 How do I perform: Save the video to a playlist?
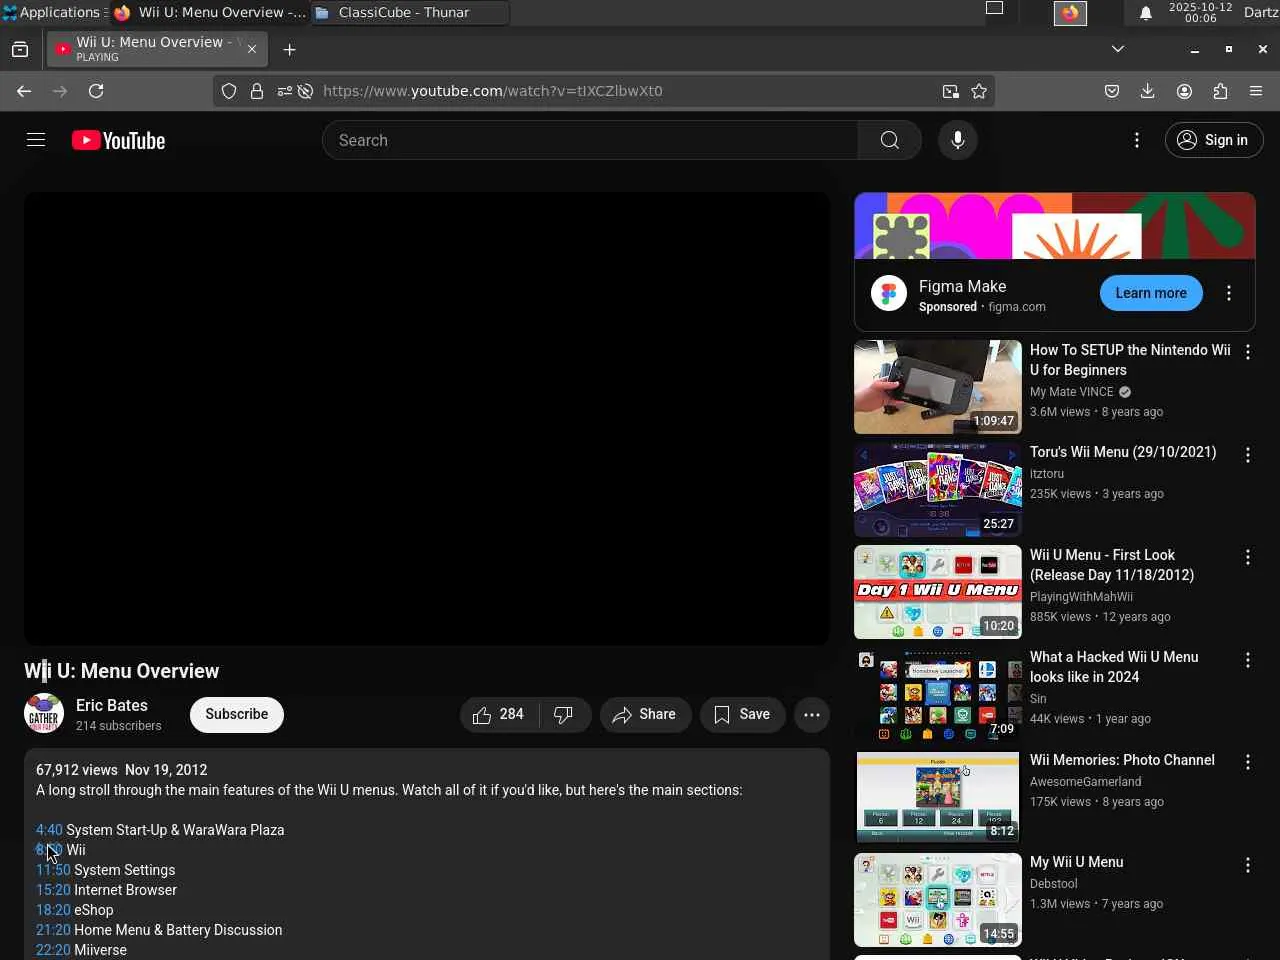pos(742,714)
